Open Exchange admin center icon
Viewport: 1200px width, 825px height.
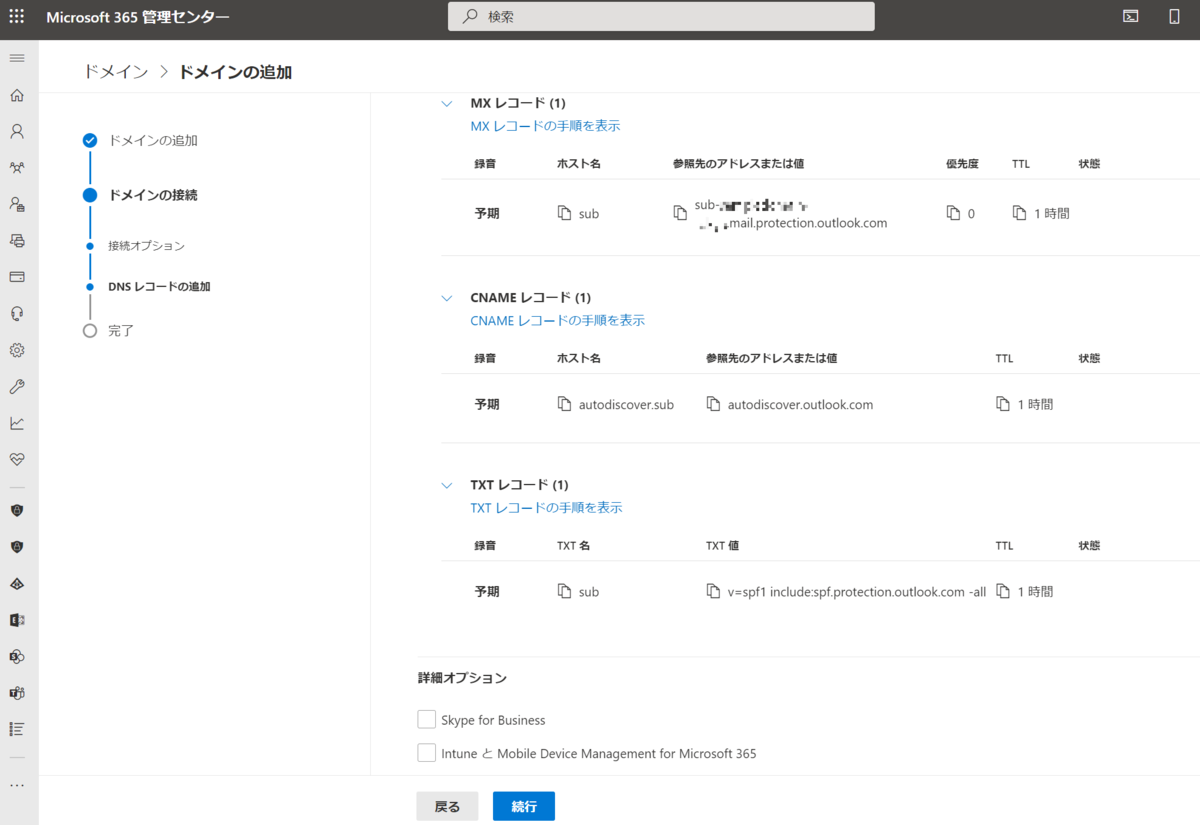pyautogui.click(x=17, y=620)
